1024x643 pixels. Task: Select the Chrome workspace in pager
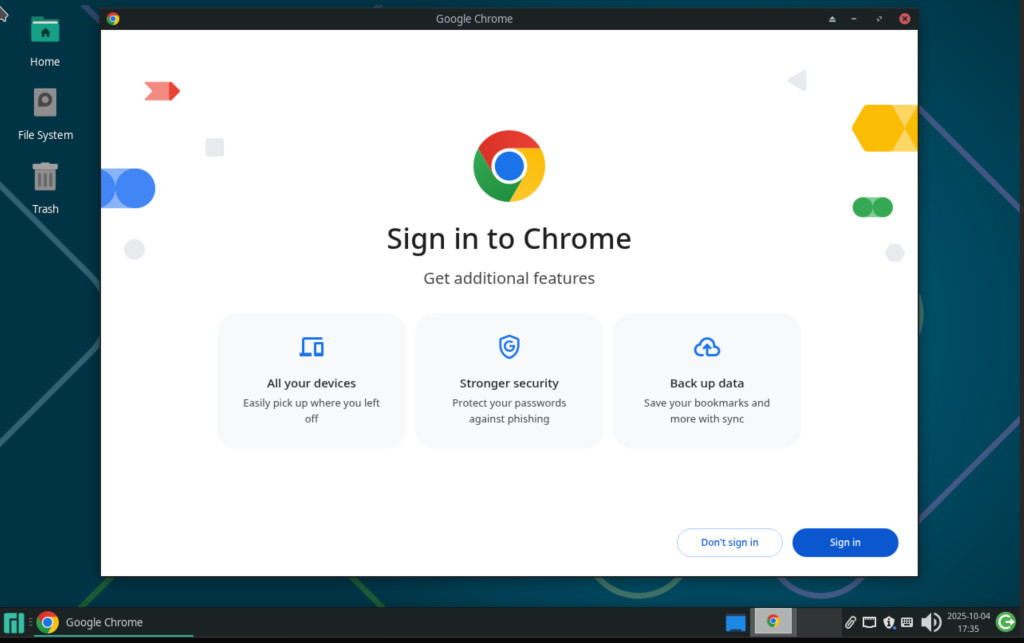pos(773,622)
